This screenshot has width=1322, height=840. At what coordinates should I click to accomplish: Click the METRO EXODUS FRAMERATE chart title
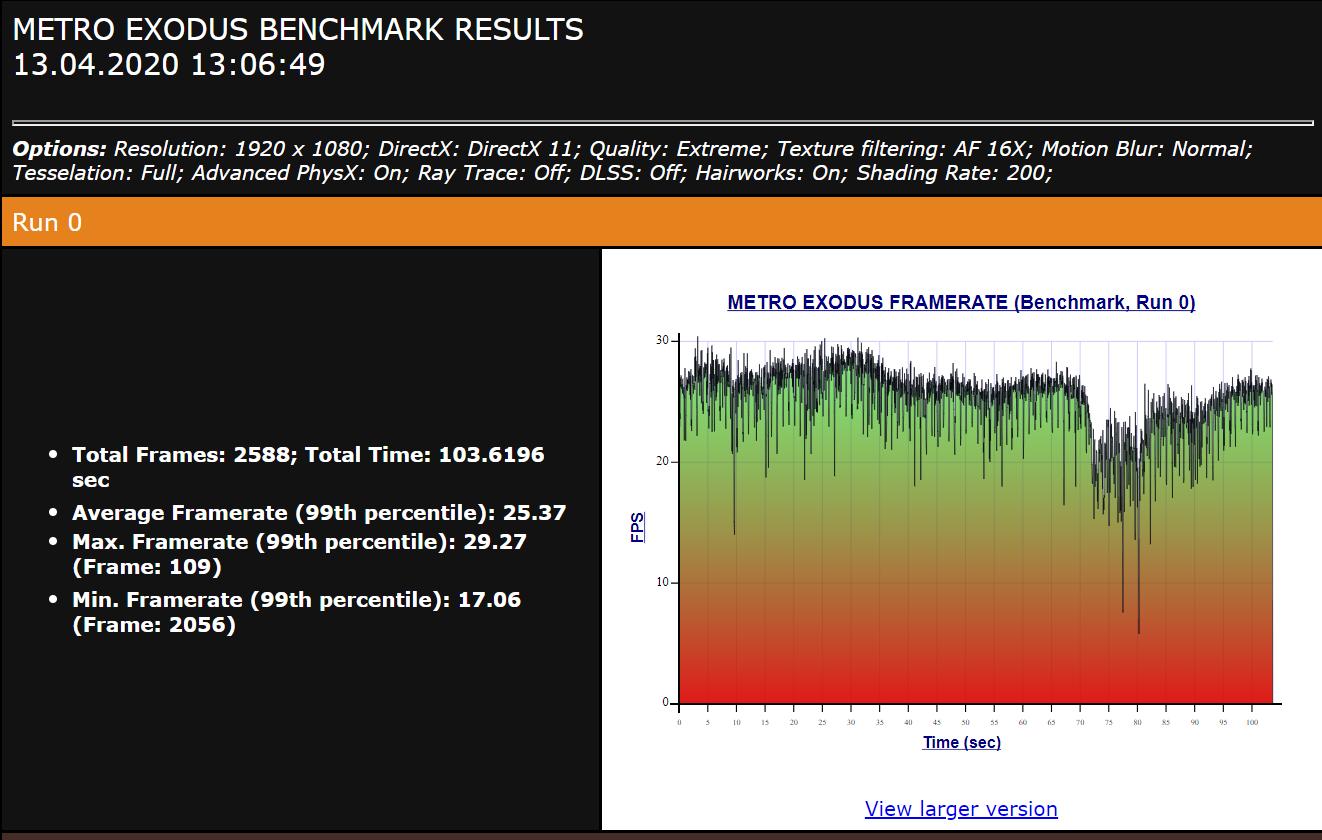click(961, 303)
